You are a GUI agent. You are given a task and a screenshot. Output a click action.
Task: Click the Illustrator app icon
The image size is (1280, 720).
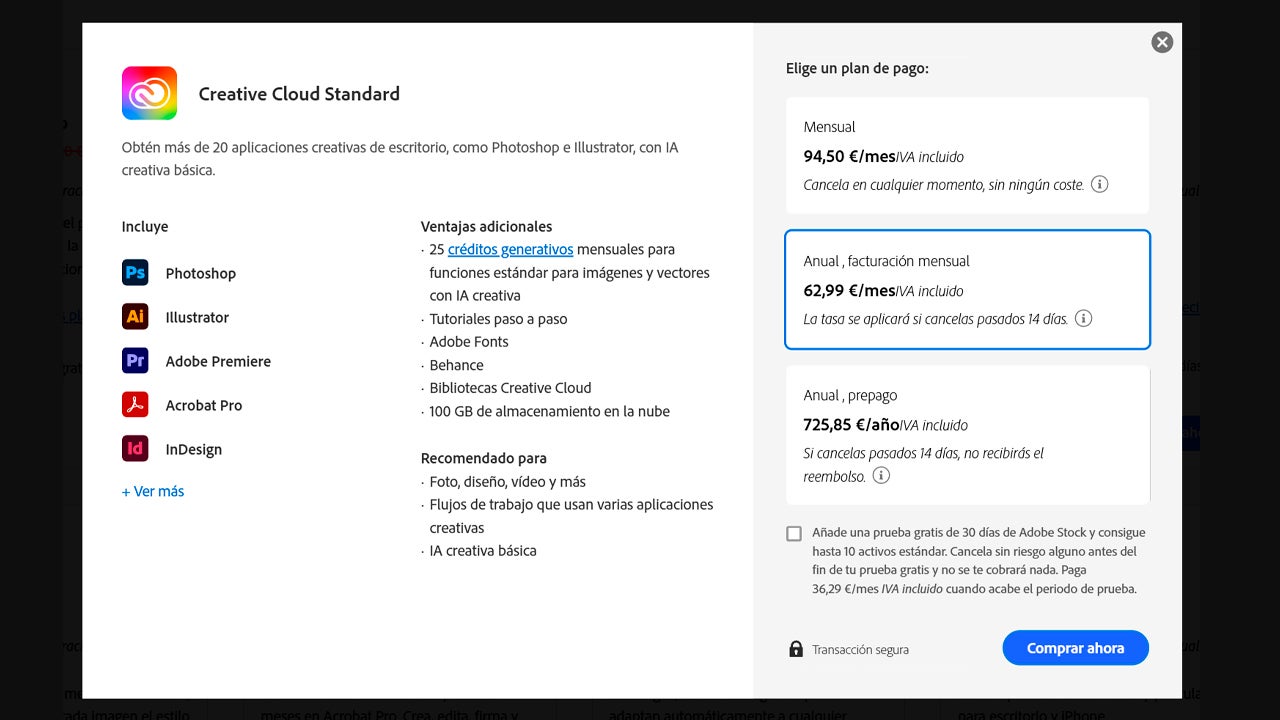(x=135, y=317)
